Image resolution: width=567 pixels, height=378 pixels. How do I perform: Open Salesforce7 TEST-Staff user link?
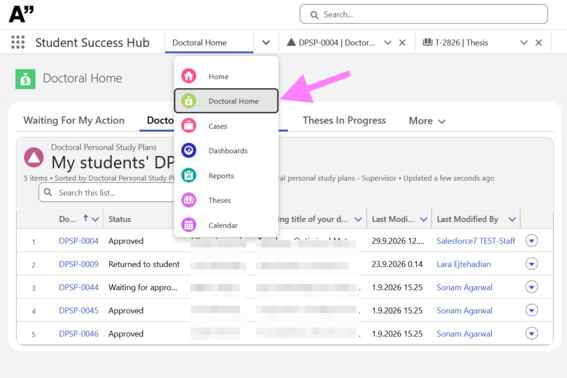click(x=476, y=241)
